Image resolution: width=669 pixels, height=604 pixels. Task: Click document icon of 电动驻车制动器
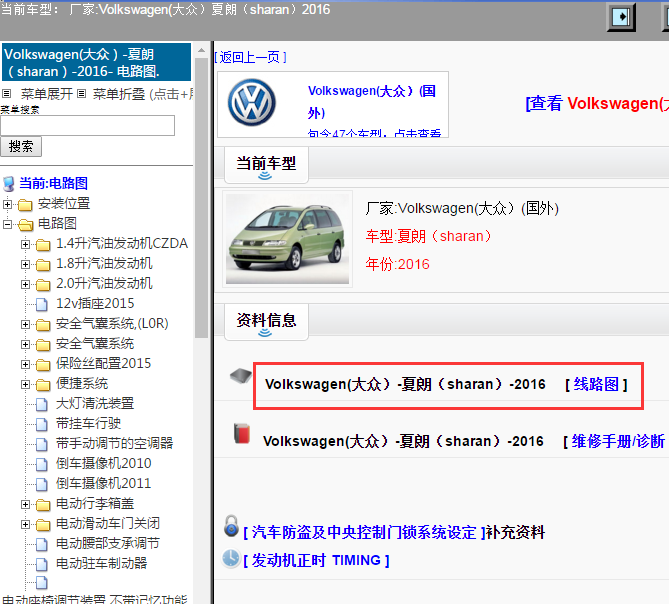pyautogui.click(x=42, y=564)
